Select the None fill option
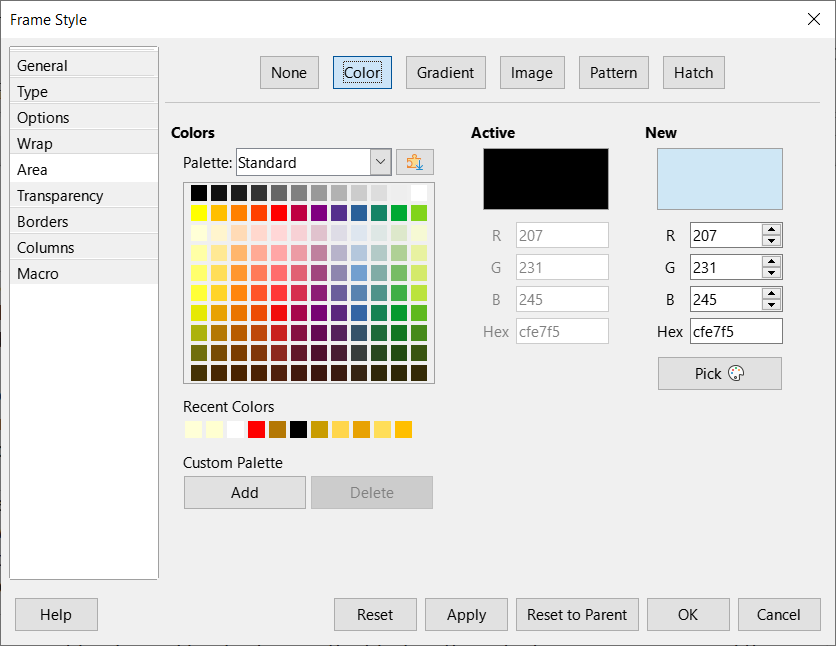 289,72
